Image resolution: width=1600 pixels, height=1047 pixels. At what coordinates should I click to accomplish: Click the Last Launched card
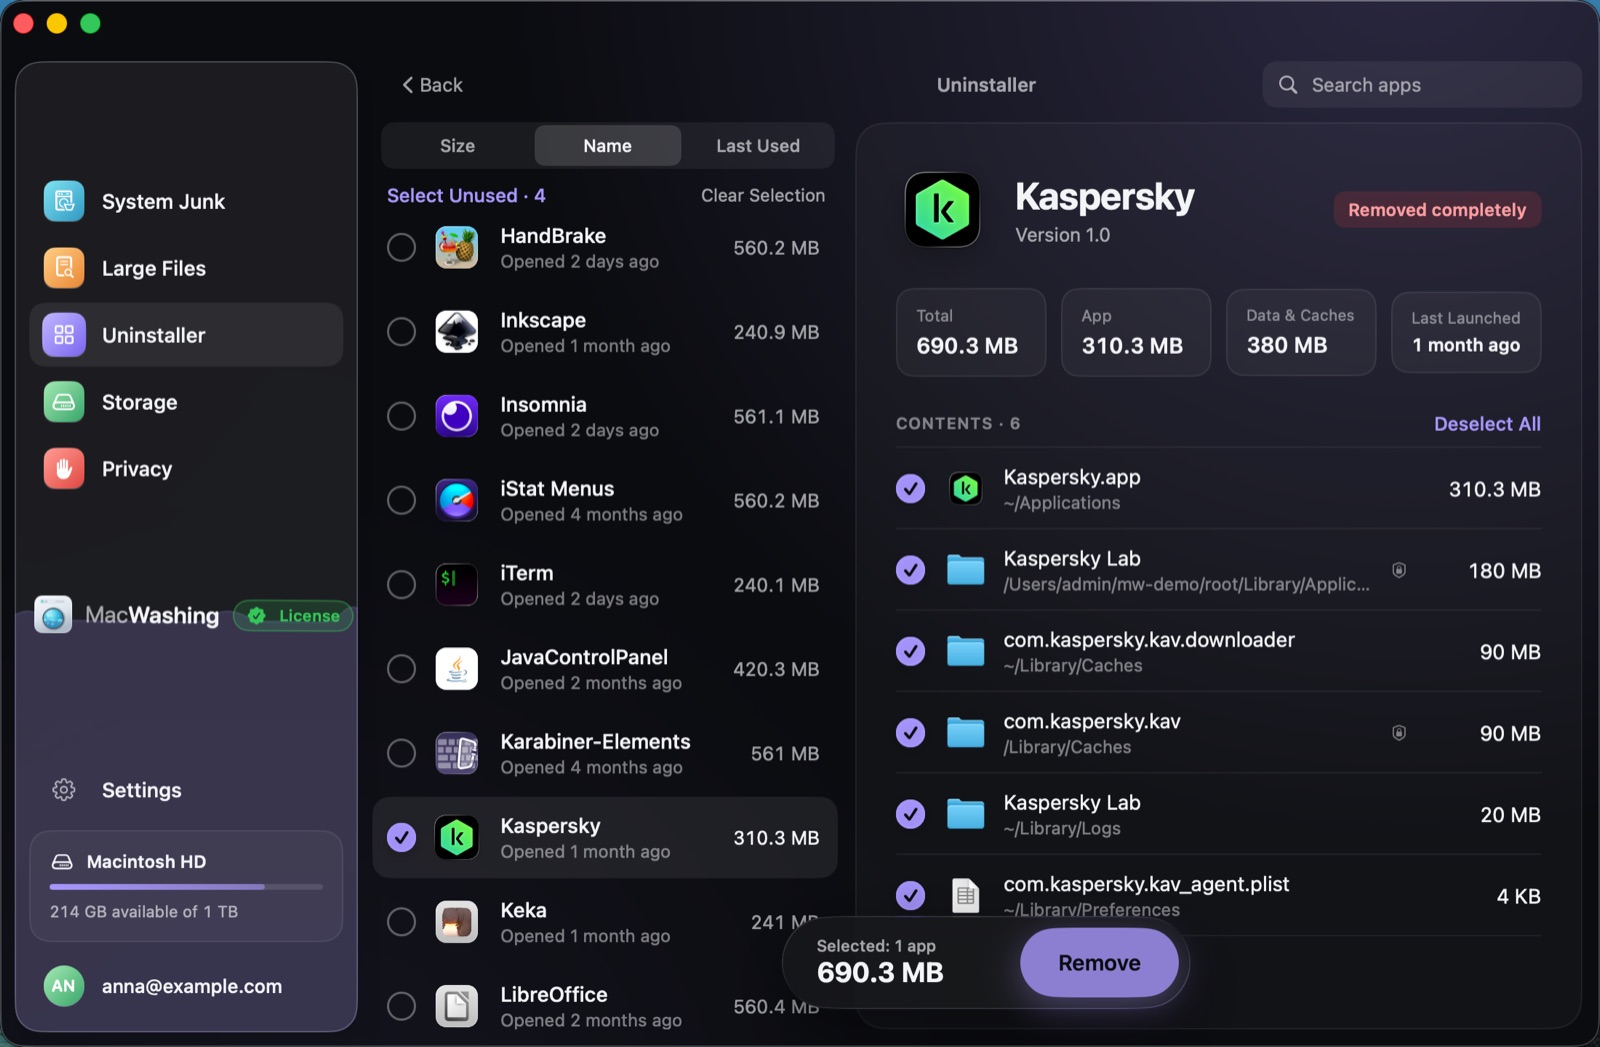tap(1466, 332)
